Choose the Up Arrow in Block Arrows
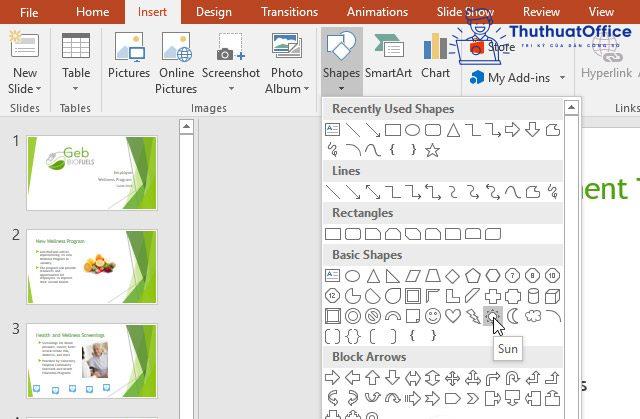 372,378
